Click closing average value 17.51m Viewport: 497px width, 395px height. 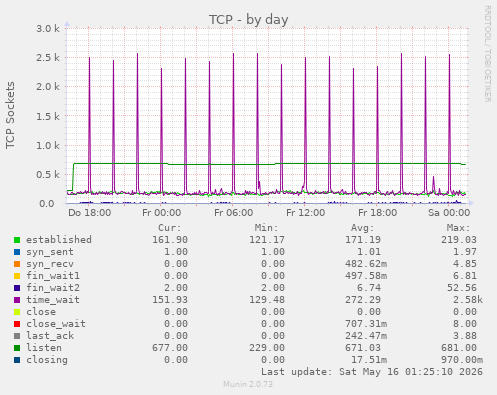point(369,360)
